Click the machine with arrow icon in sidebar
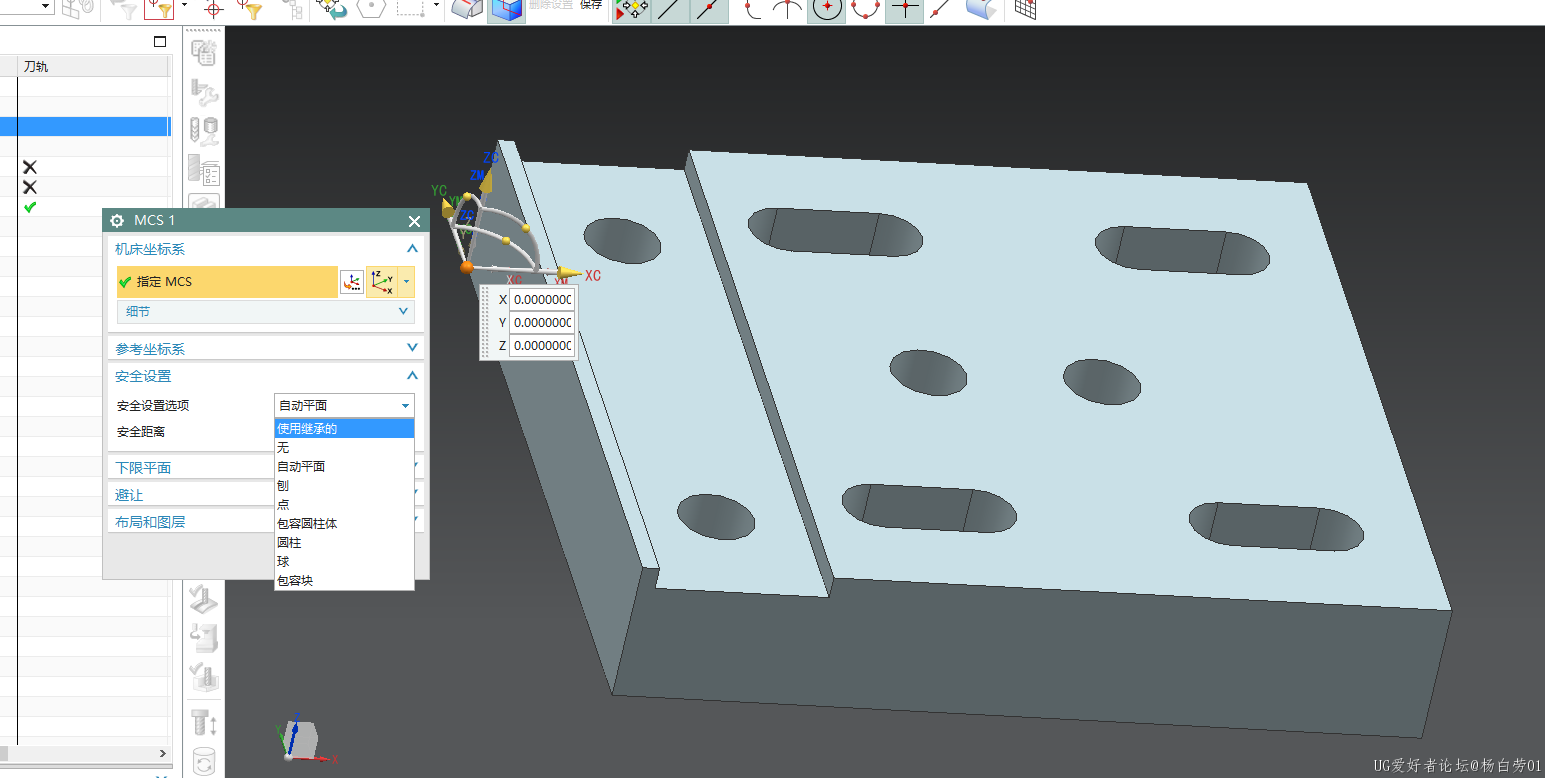Screen dimensions: 1545x778 (x=204, y=637)
